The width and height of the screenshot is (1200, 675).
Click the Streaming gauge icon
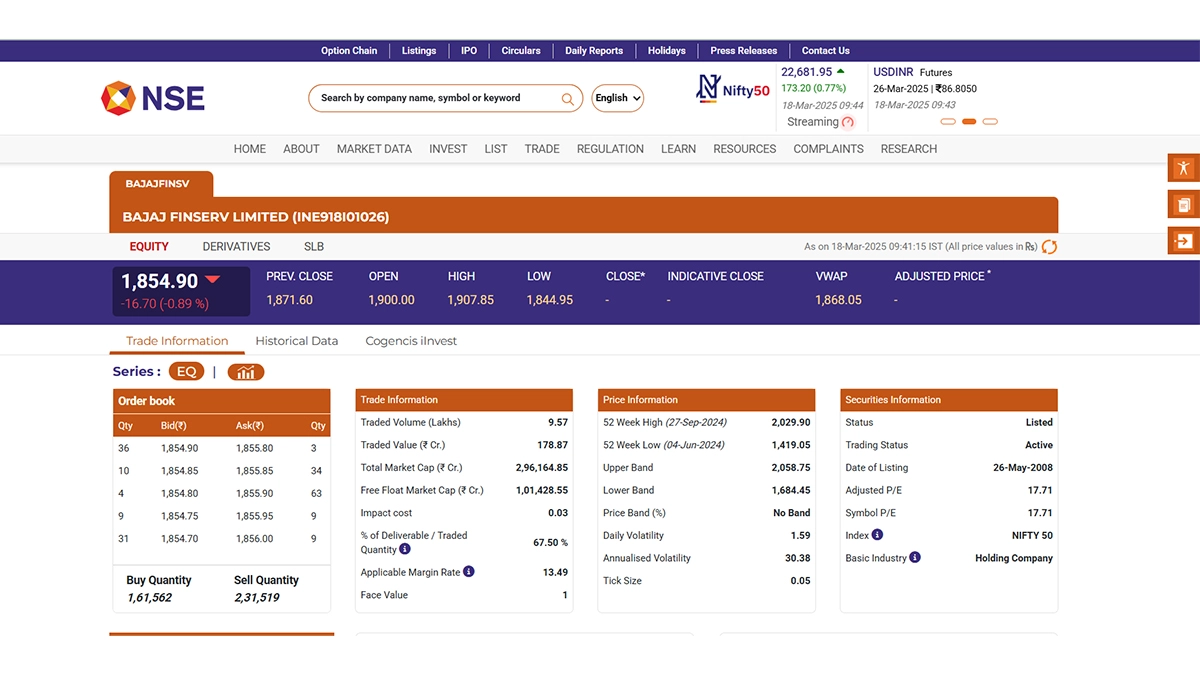tap(848, 123)
